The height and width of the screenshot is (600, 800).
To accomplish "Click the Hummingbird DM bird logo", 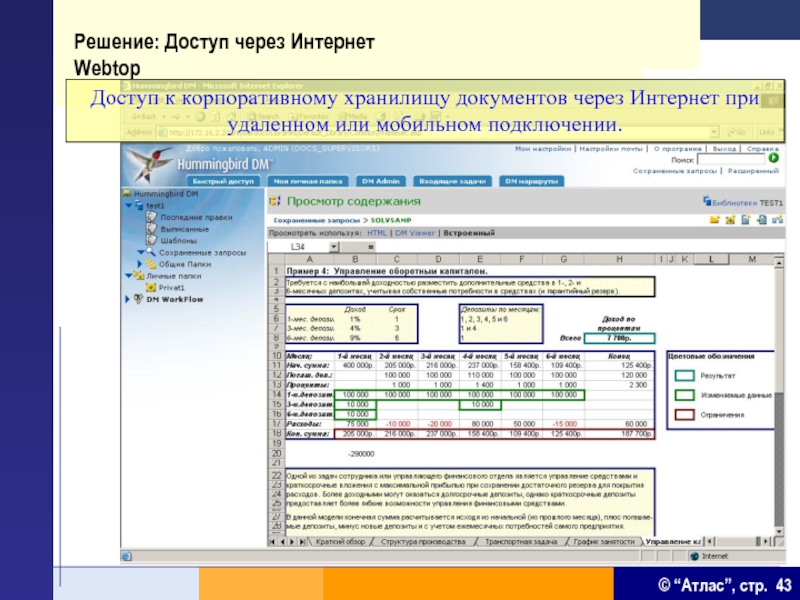I will 149,164.
